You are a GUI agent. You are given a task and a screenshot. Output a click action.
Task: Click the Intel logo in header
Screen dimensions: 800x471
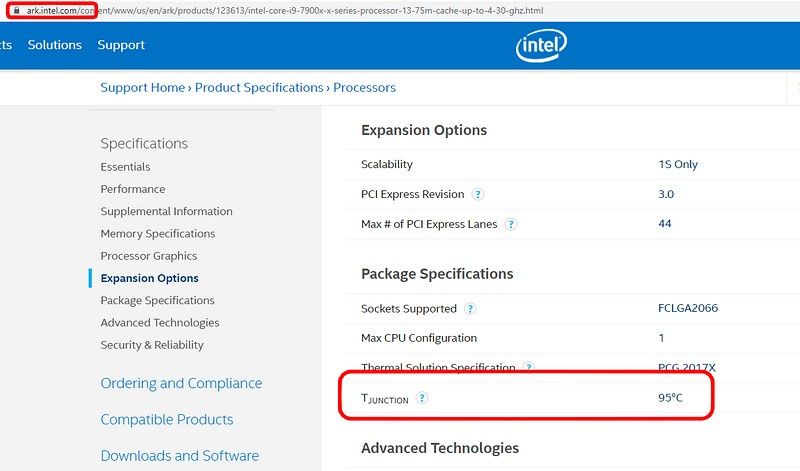pyautogui.click(x=541, y=45)
